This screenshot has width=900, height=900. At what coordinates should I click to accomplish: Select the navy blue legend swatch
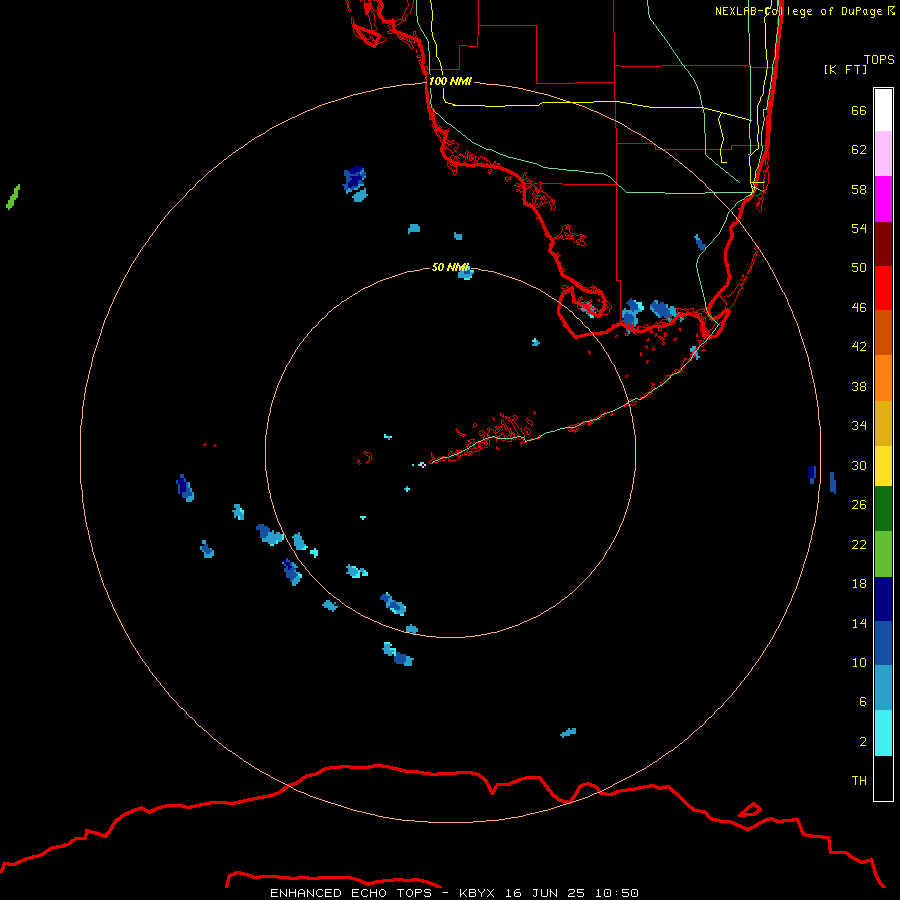point(883,599)
